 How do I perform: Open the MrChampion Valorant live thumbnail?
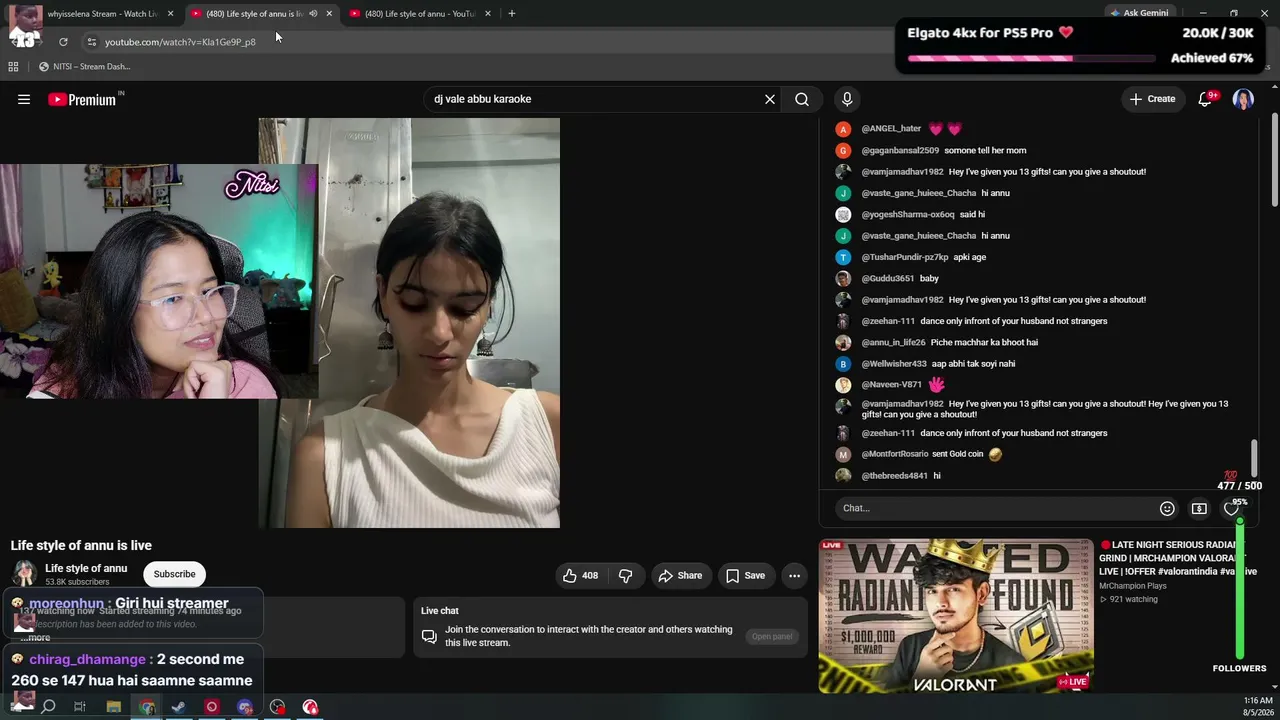pyautogui.click(x=956, y=616)
